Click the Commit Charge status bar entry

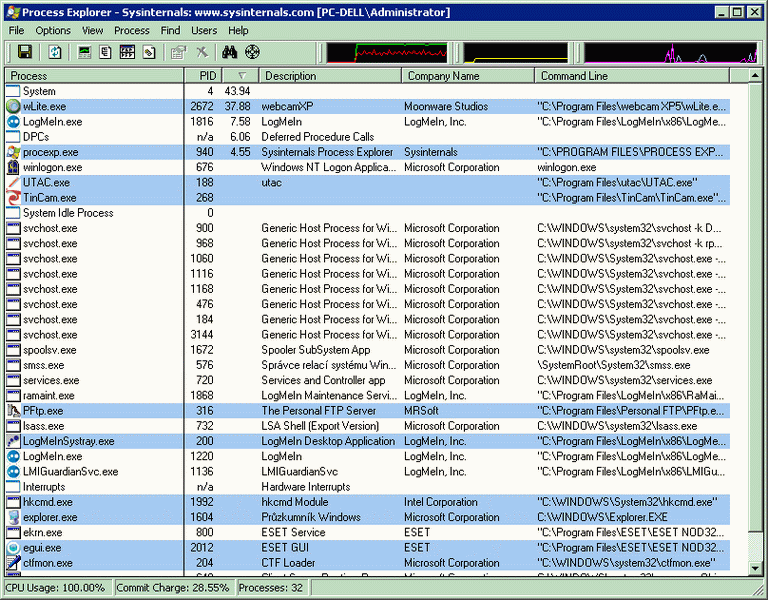point(173,587)
